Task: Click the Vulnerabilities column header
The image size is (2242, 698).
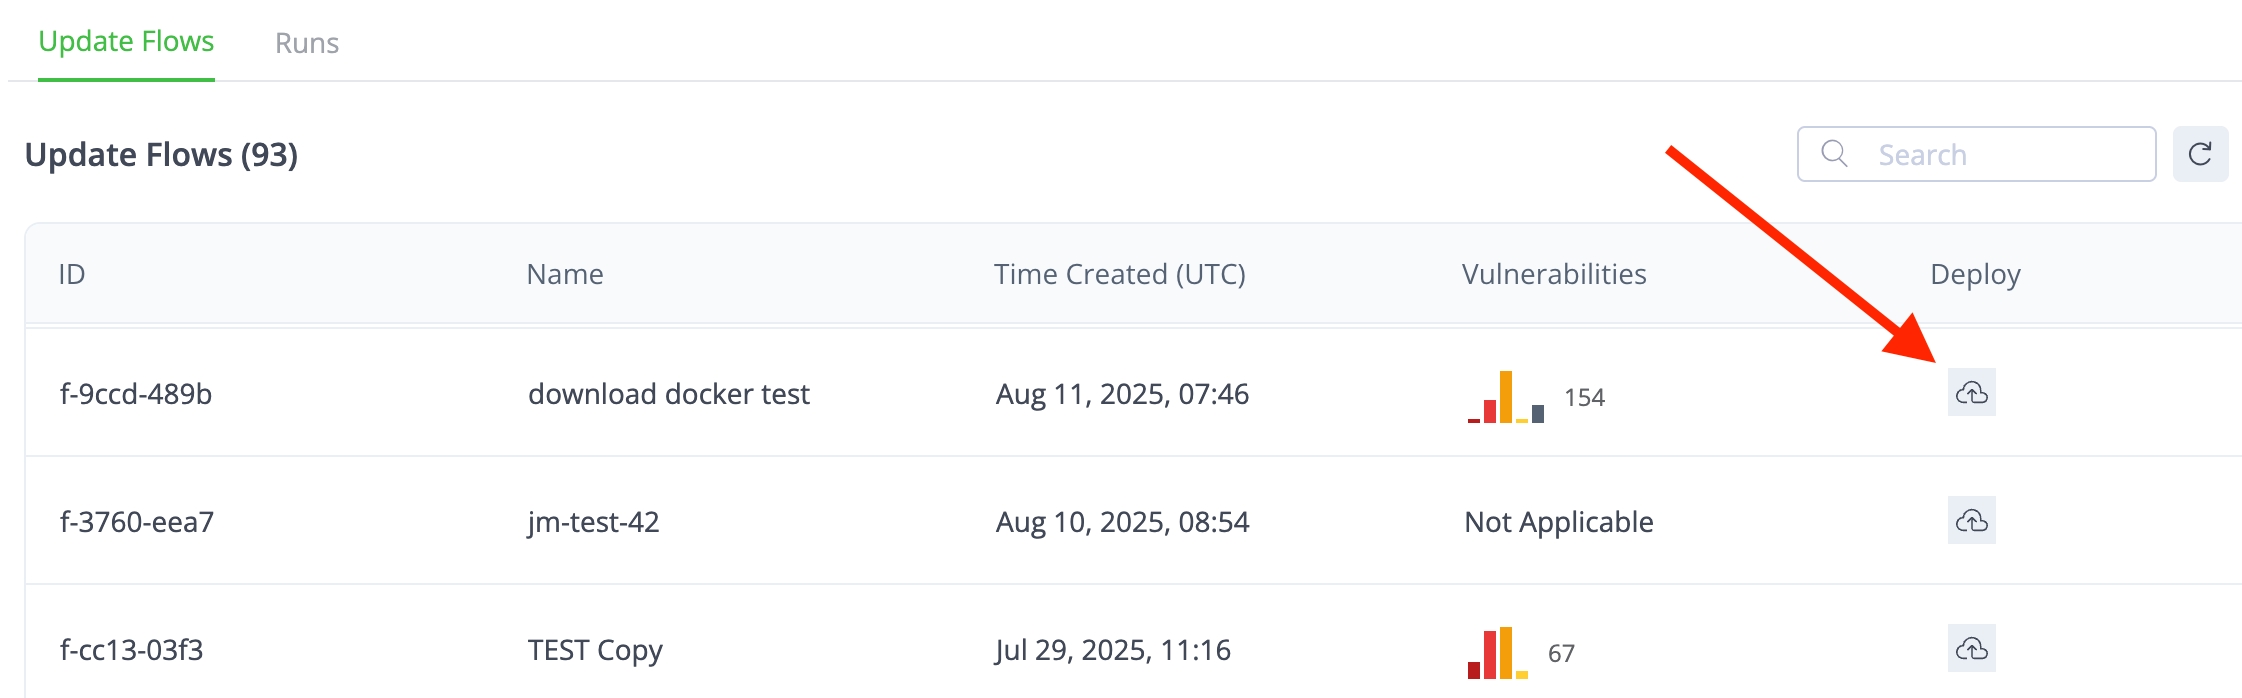Action: [x=1554, y=274]
